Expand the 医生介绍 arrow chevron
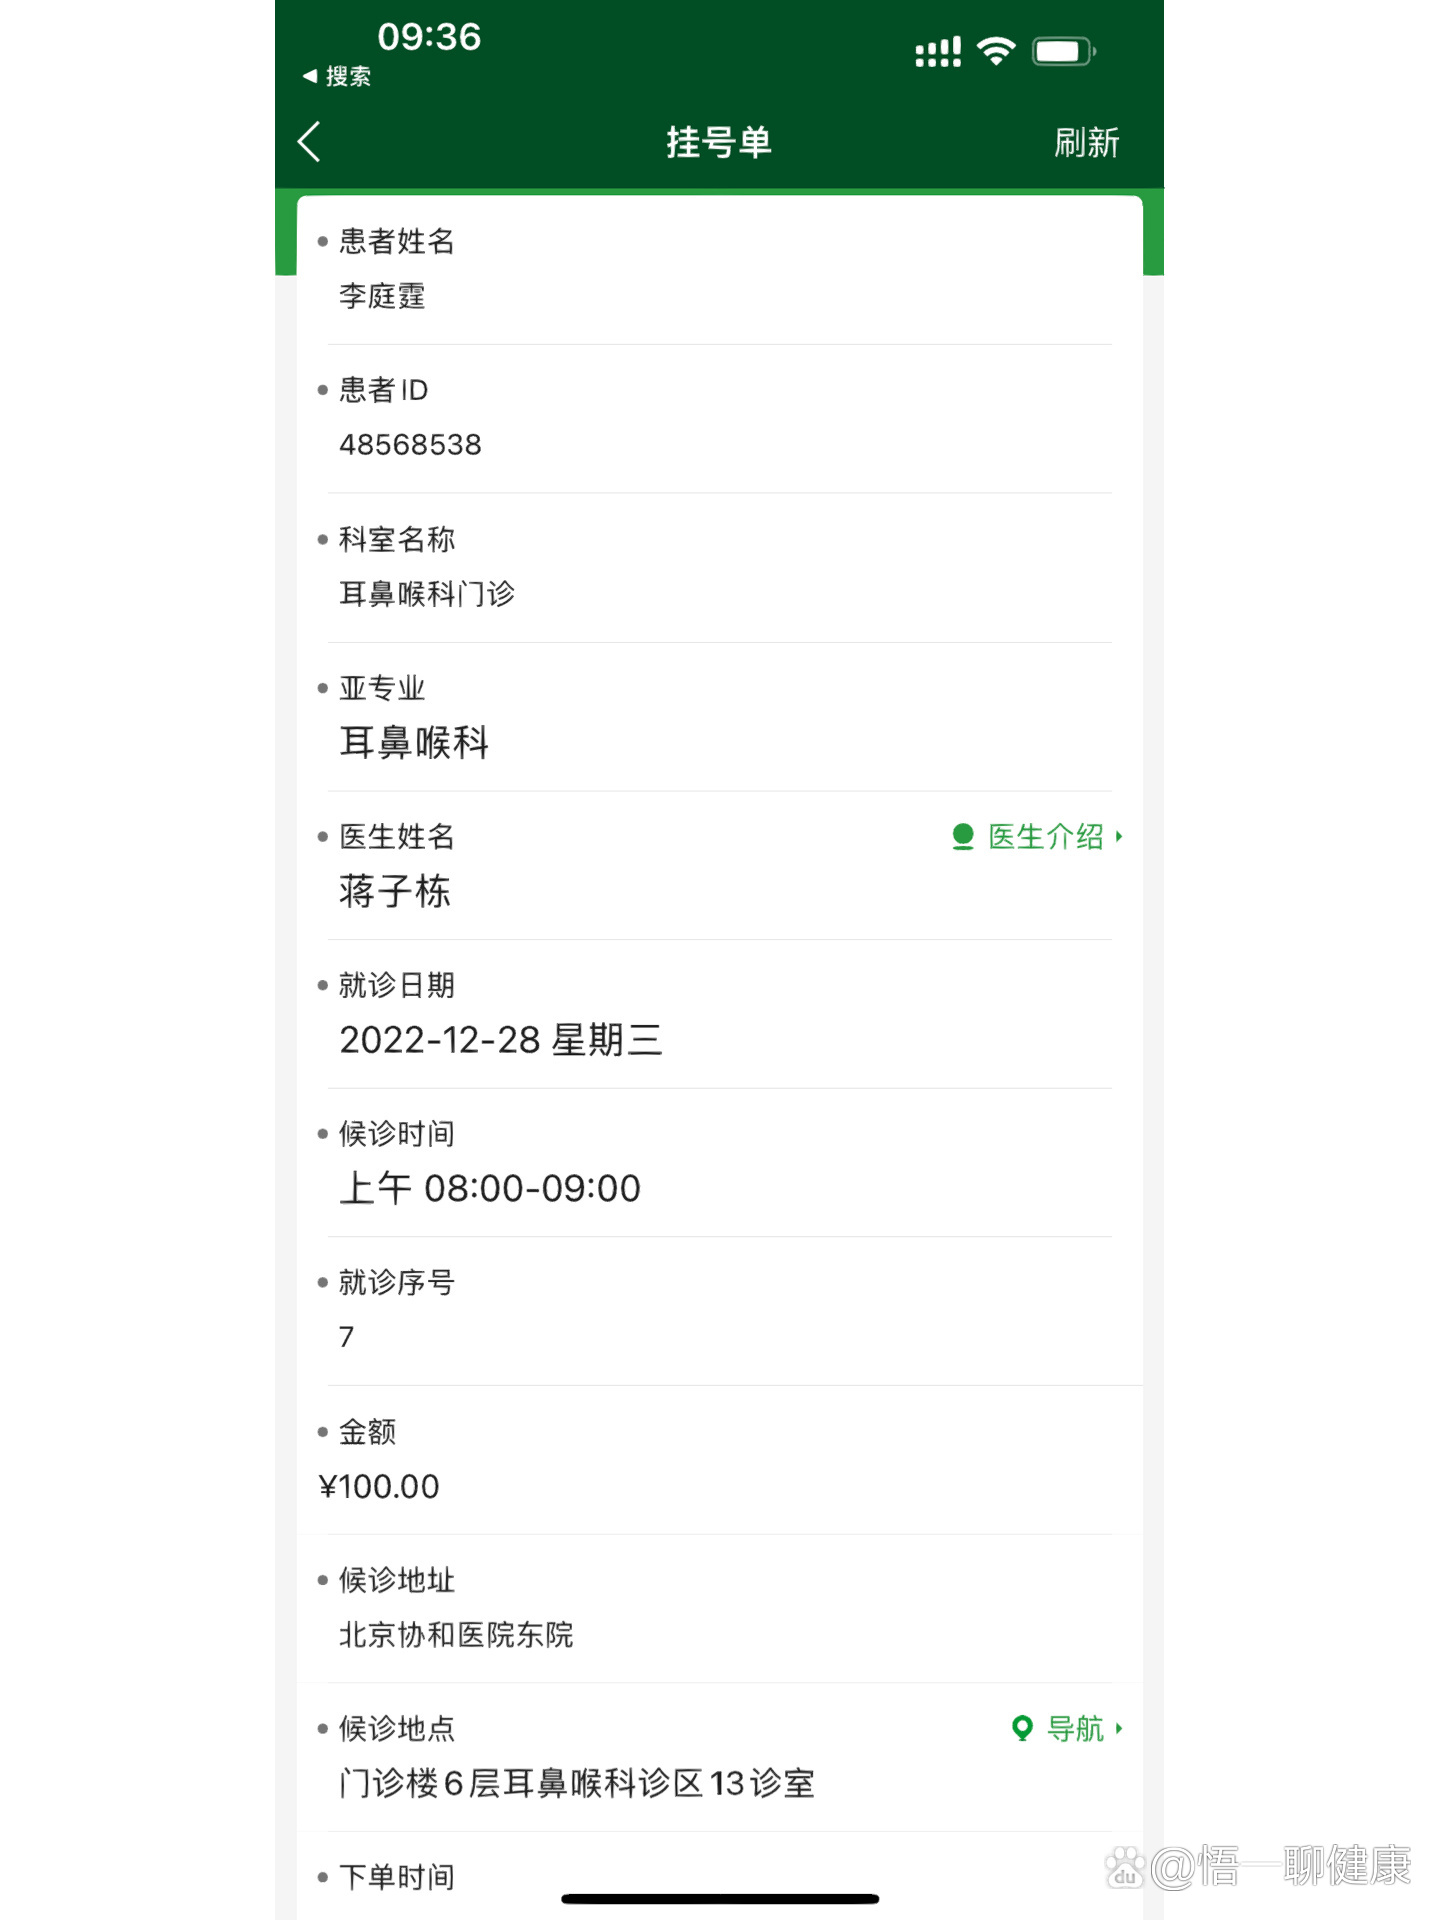This screenshot has width=1440, height=1920. (1119, 836)
